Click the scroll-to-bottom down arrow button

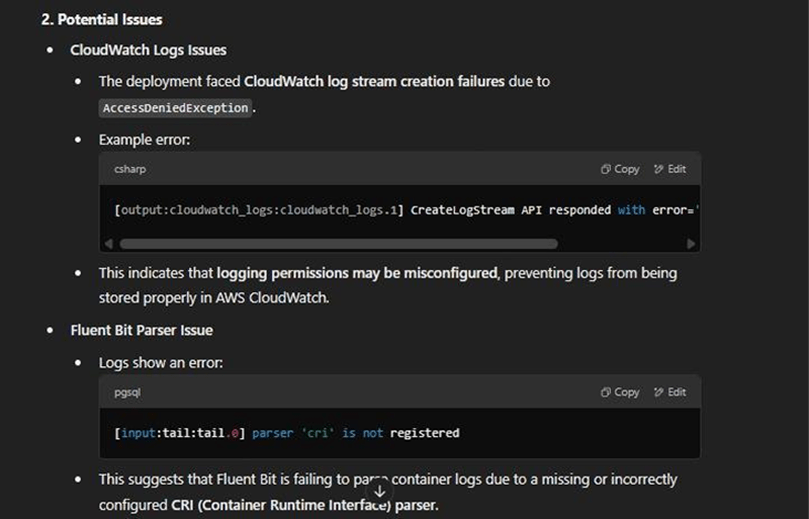[x=380, y=492]
